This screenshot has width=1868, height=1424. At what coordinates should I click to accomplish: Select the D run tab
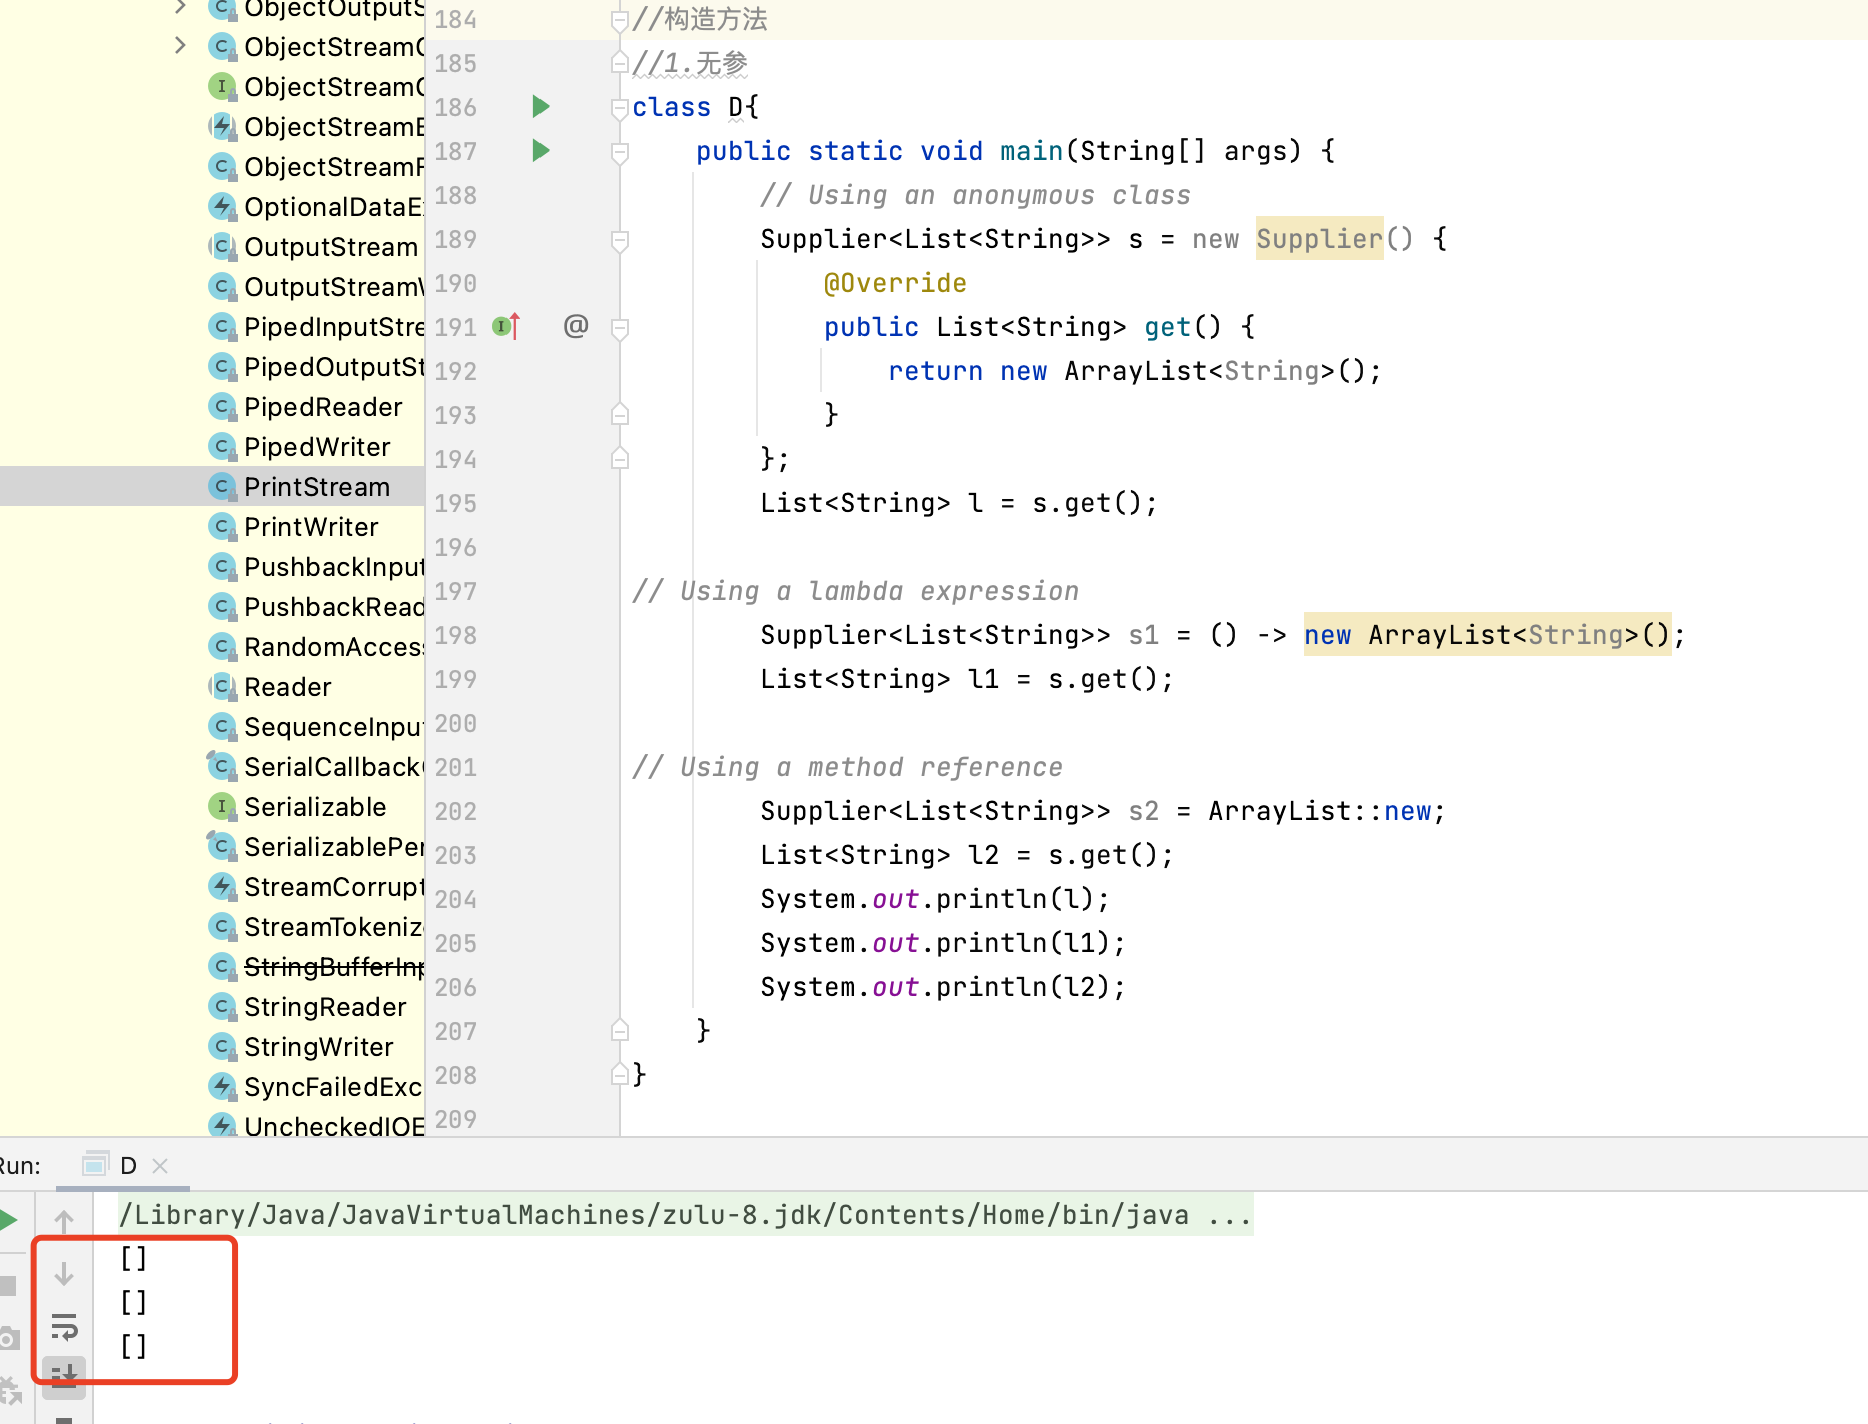click(128, 1166)
